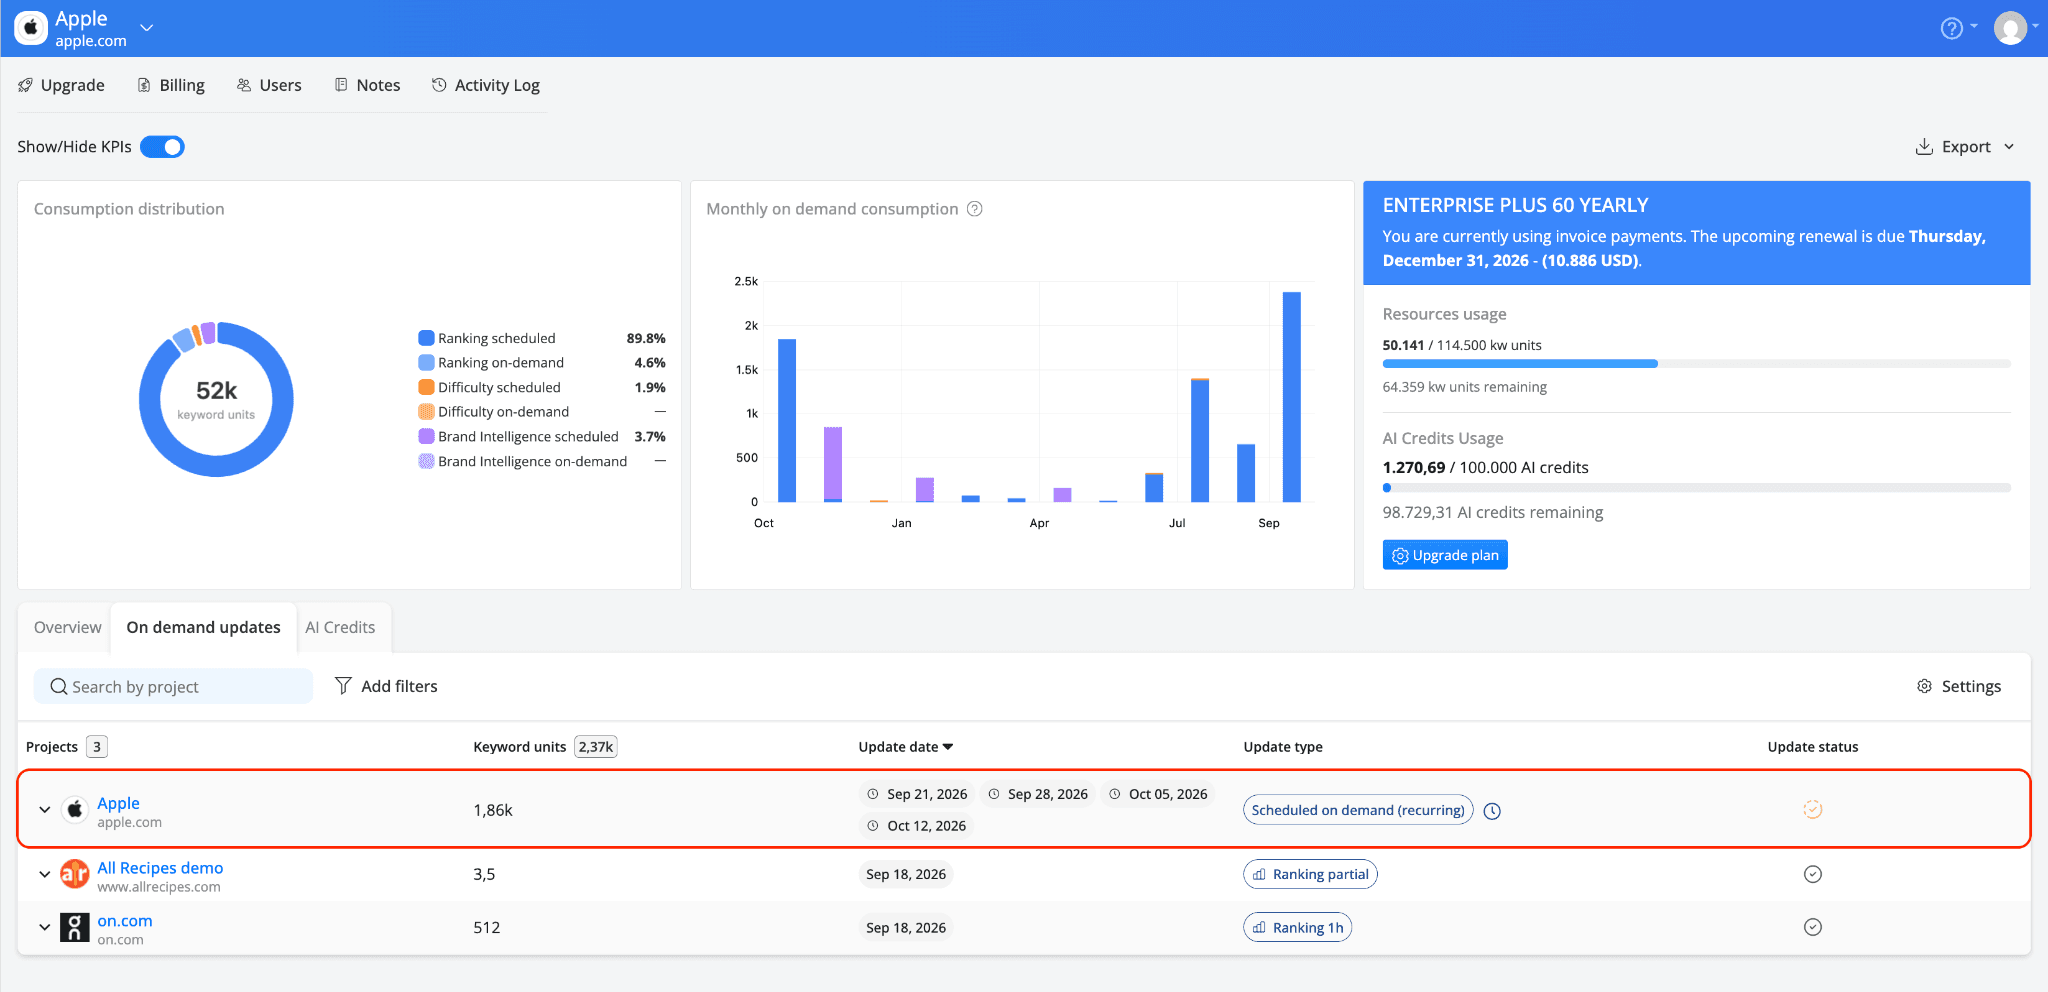Open the account switcher chevron beside Apple

coord(147,28)
